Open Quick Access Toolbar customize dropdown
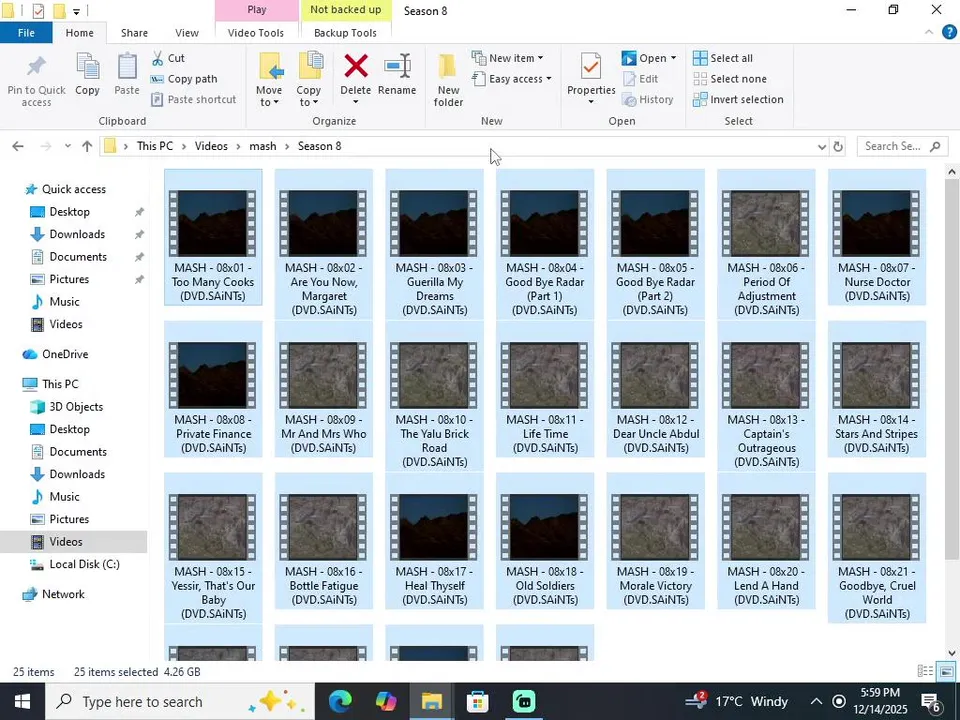Image resolution: width=960 pixels, height=720 pixels. [77, 11]
